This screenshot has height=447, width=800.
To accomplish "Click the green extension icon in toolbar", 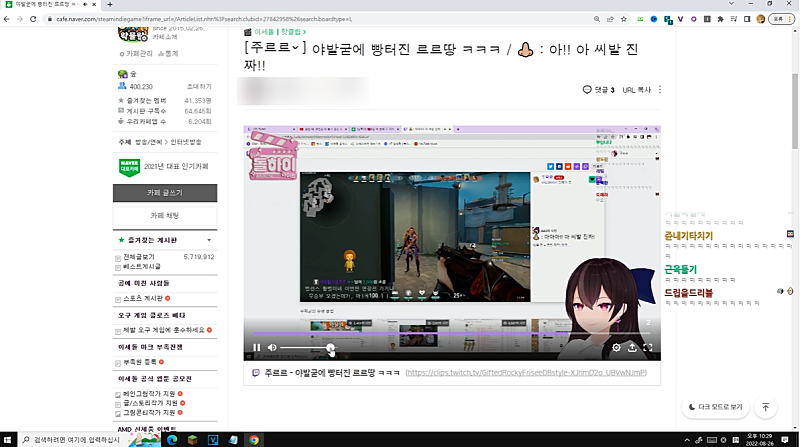I will [x=640, y=19].
